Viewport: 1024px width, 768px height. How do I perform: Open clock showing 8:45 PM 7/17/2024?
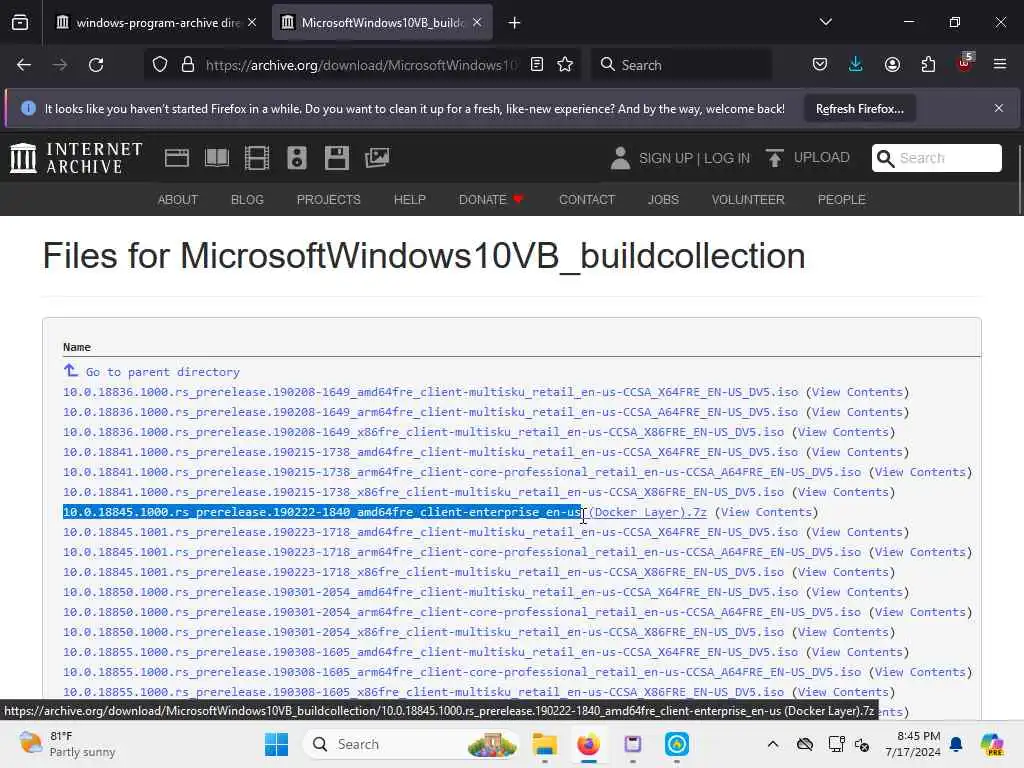[912, 744]
